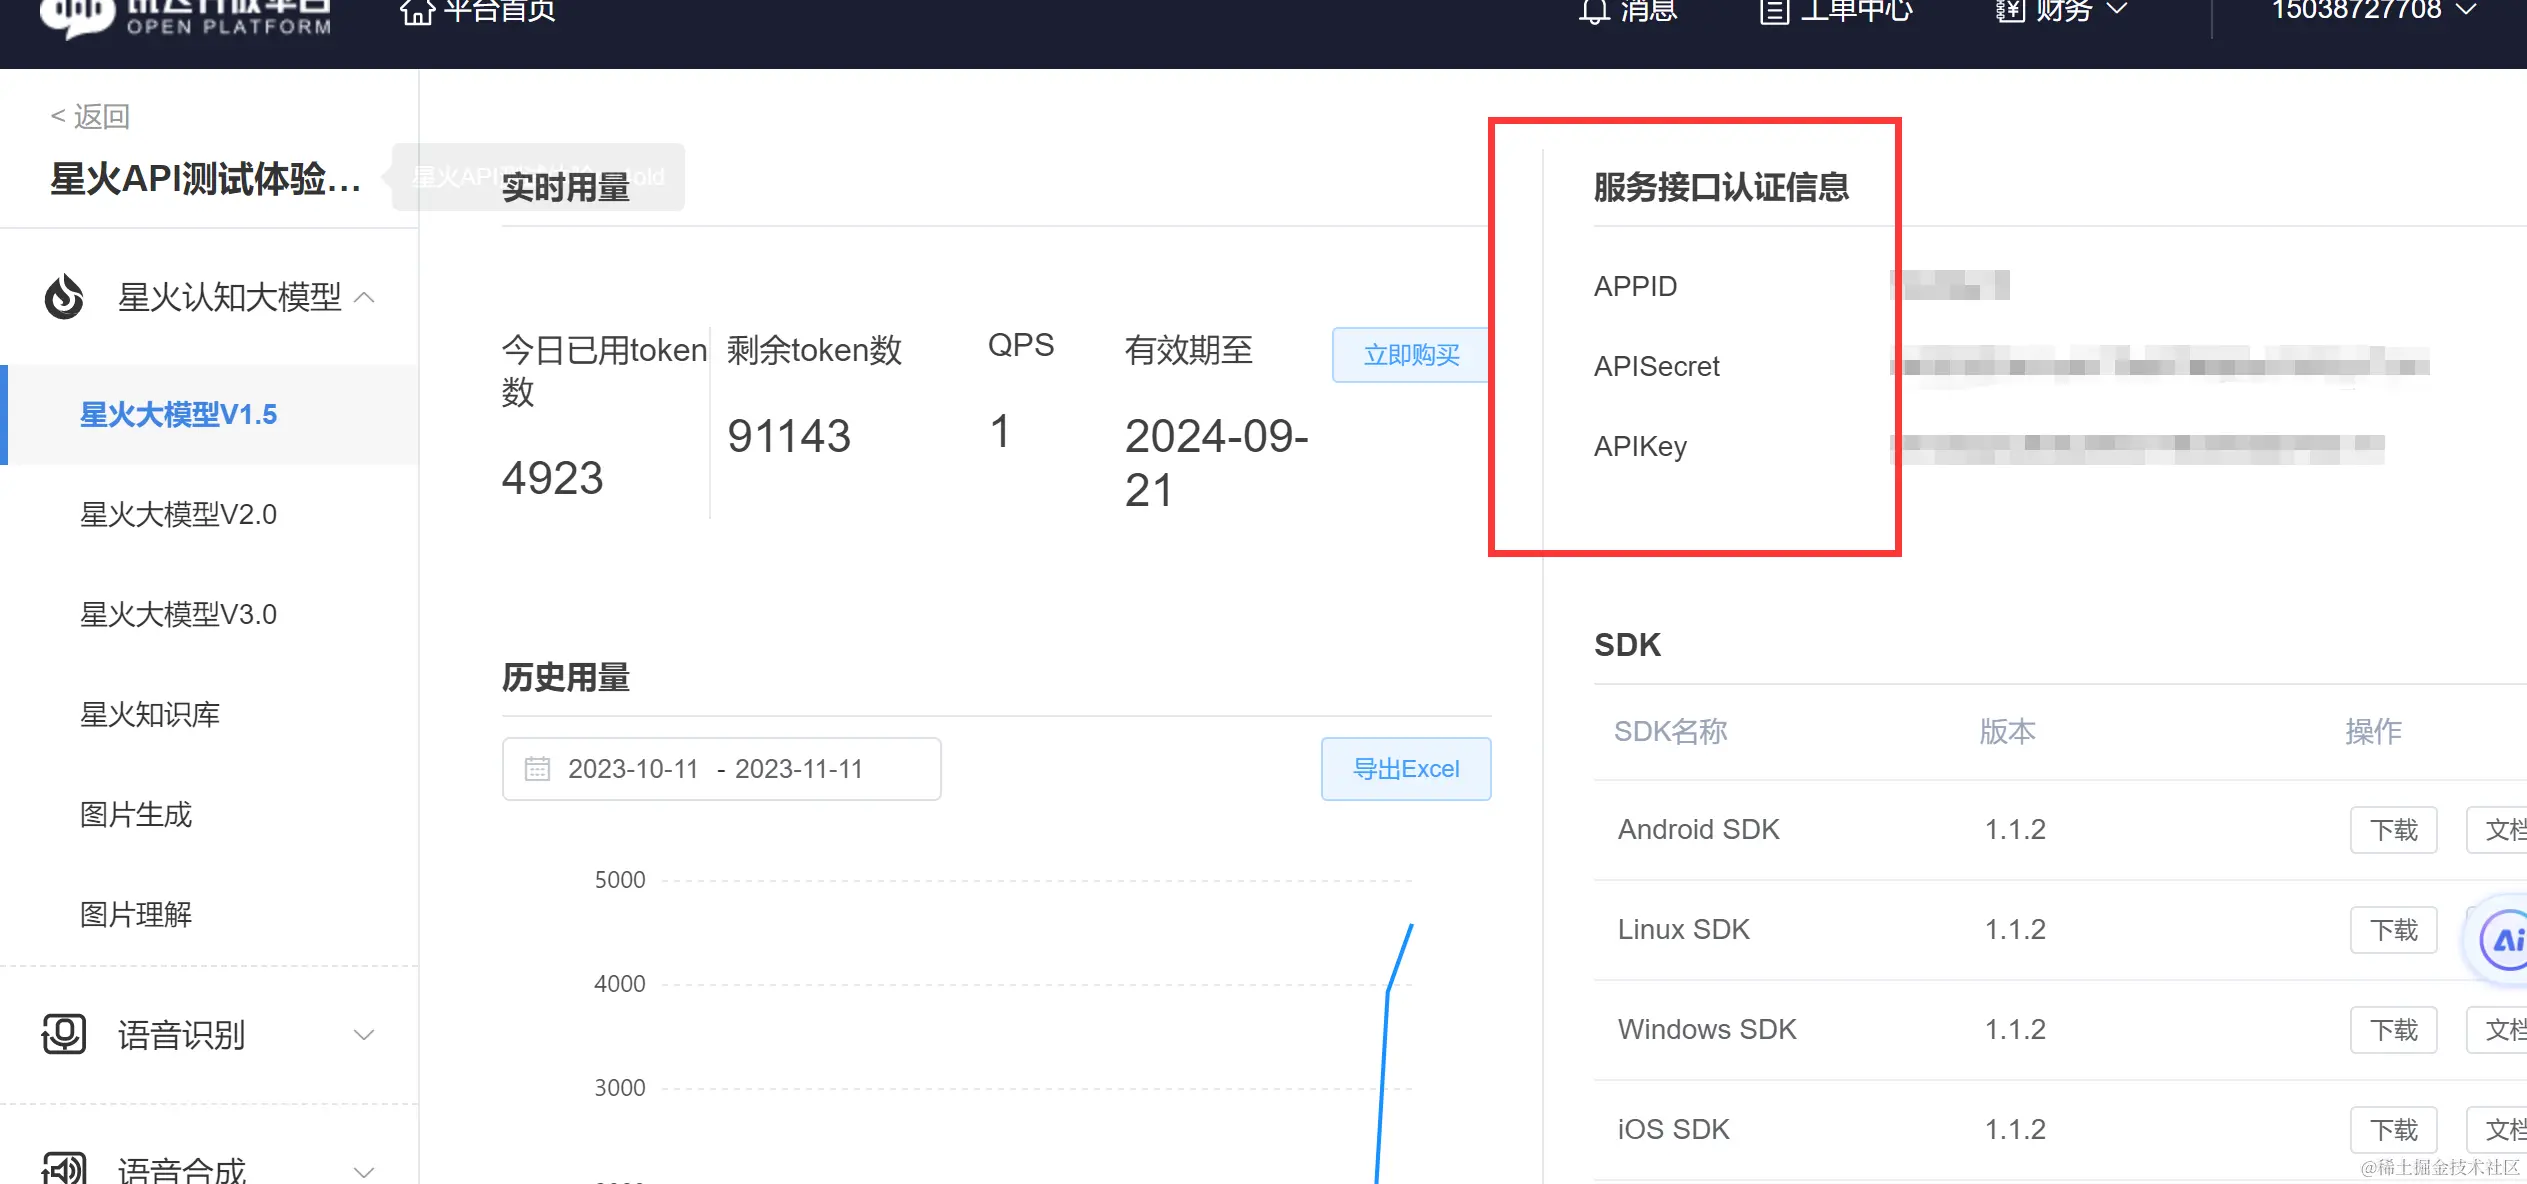2527x1184 pixels.
Task: Click the Linux SDK name cell
Action: 1683,929
